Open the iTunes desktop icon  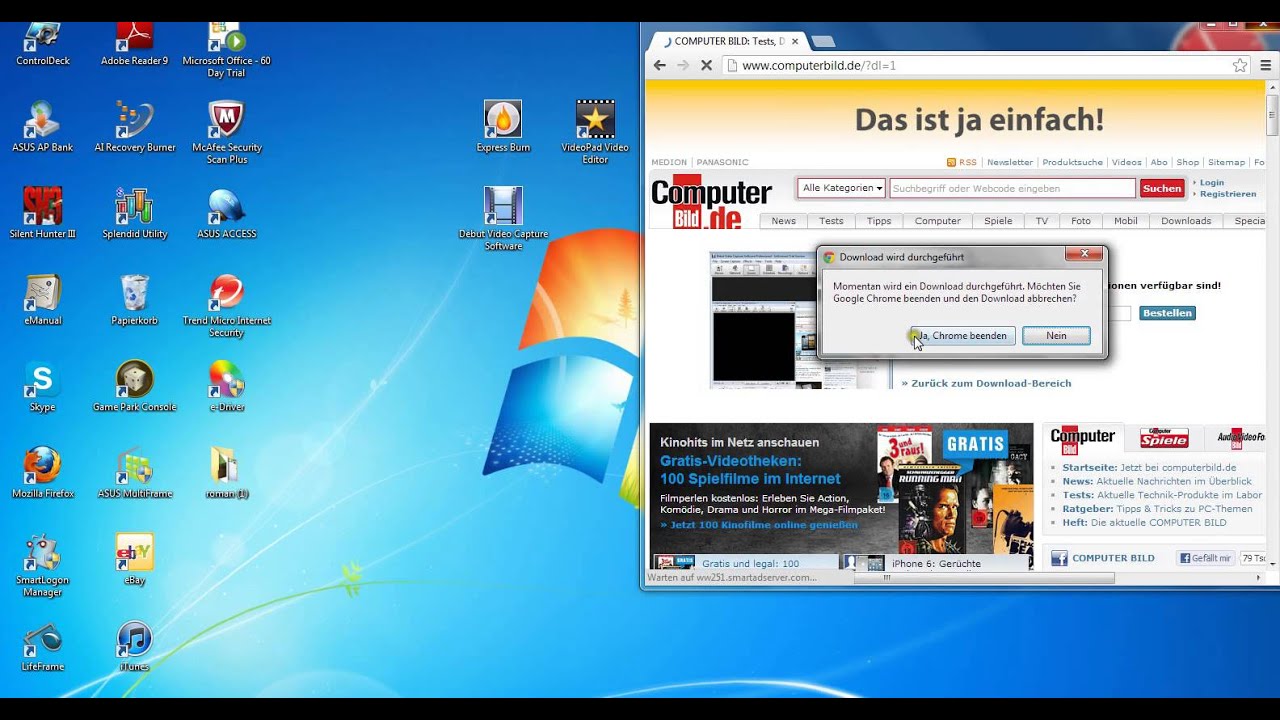(x=134, y=646)
